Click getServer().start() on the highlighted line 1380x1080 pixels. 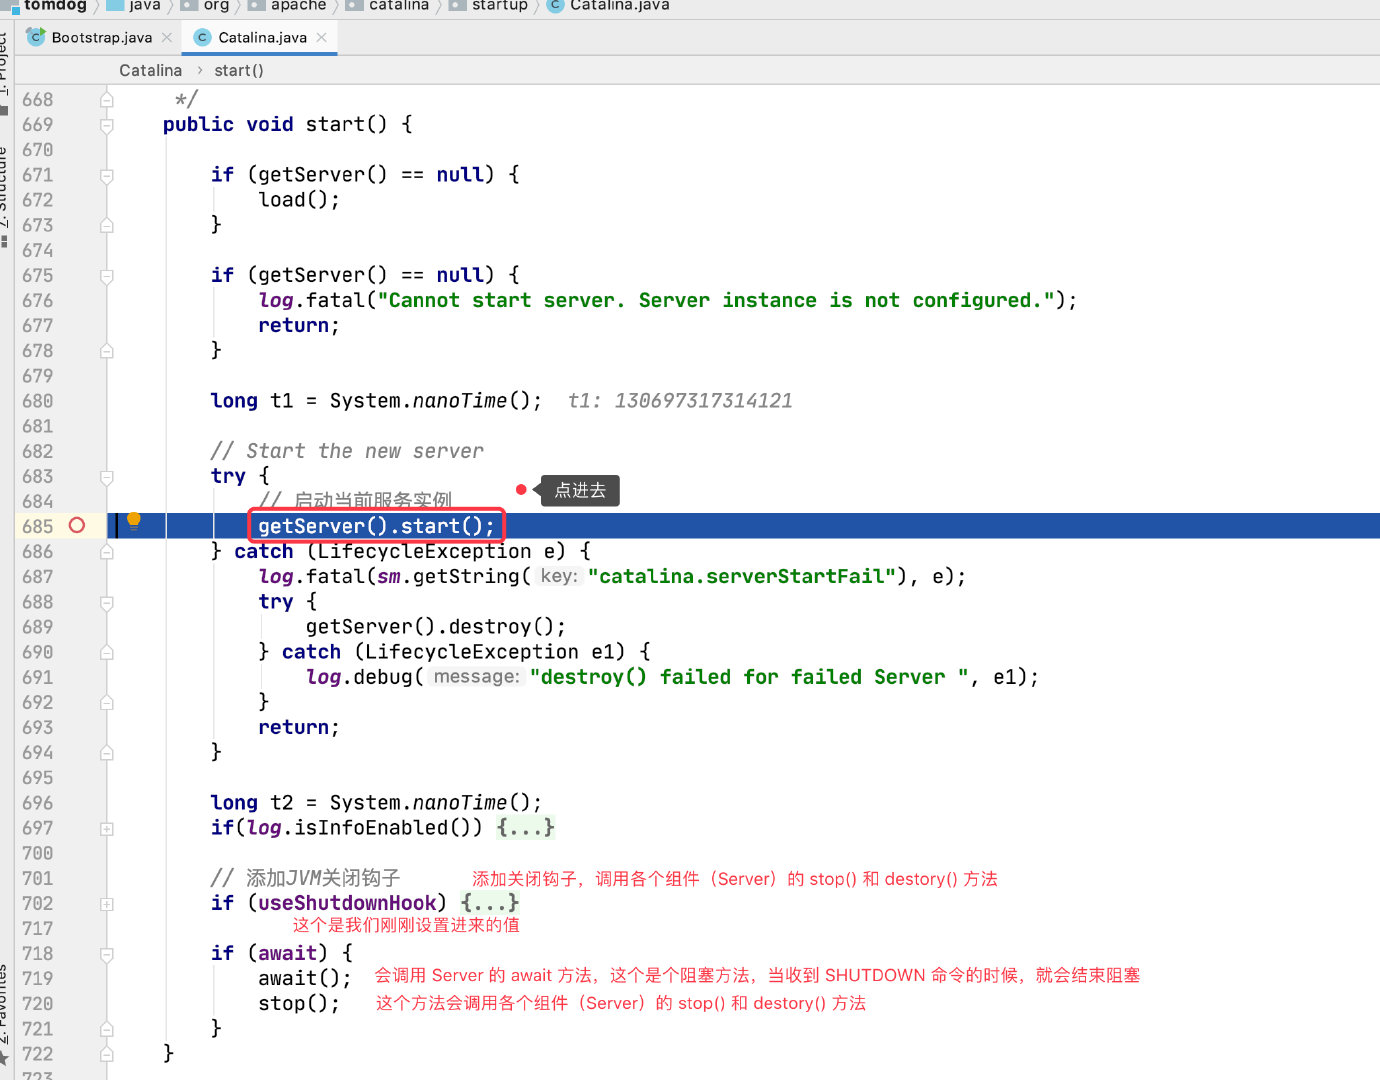pyautogui.click(x=376, y=526)
